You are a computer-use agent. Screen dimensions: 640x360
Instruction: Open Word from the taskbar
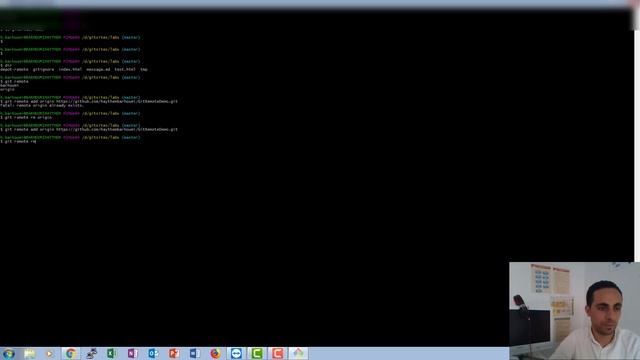195,353
